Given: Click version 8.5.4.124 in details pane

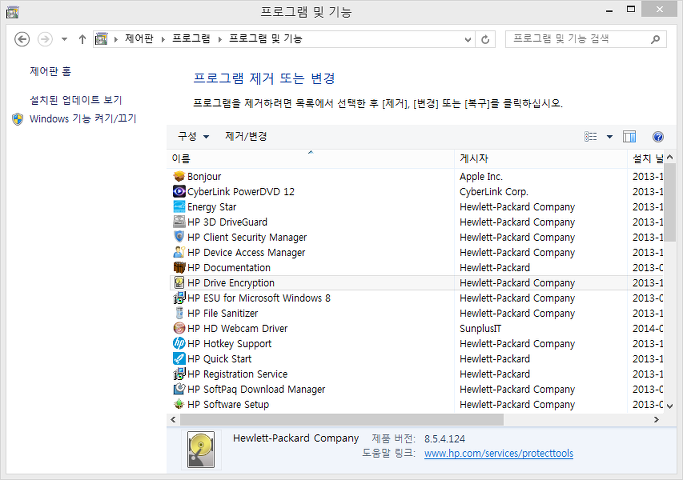Looking at the screenshot, I should tap(445, 439).
